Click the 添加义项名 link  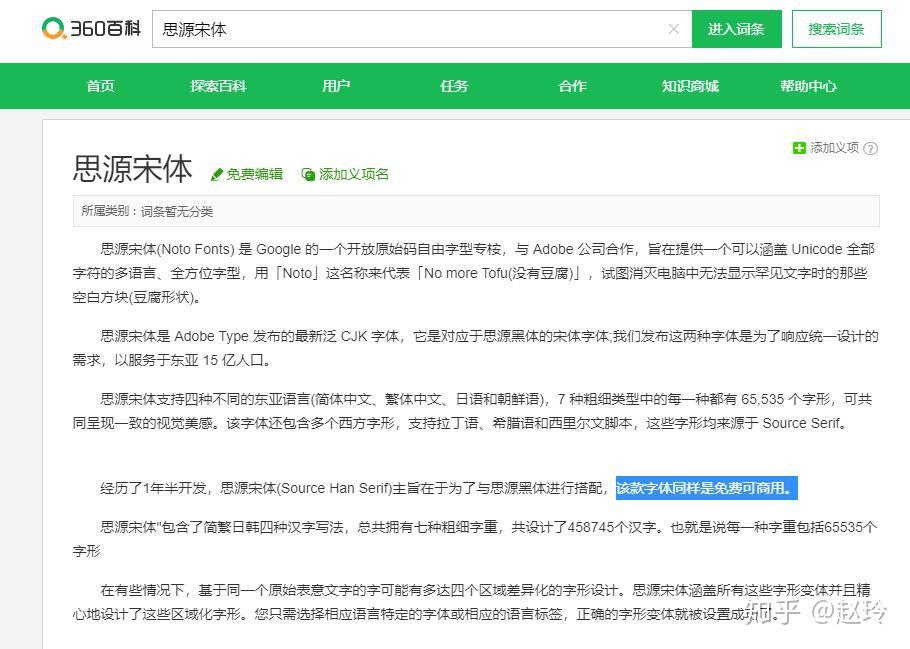coord(353,174)
